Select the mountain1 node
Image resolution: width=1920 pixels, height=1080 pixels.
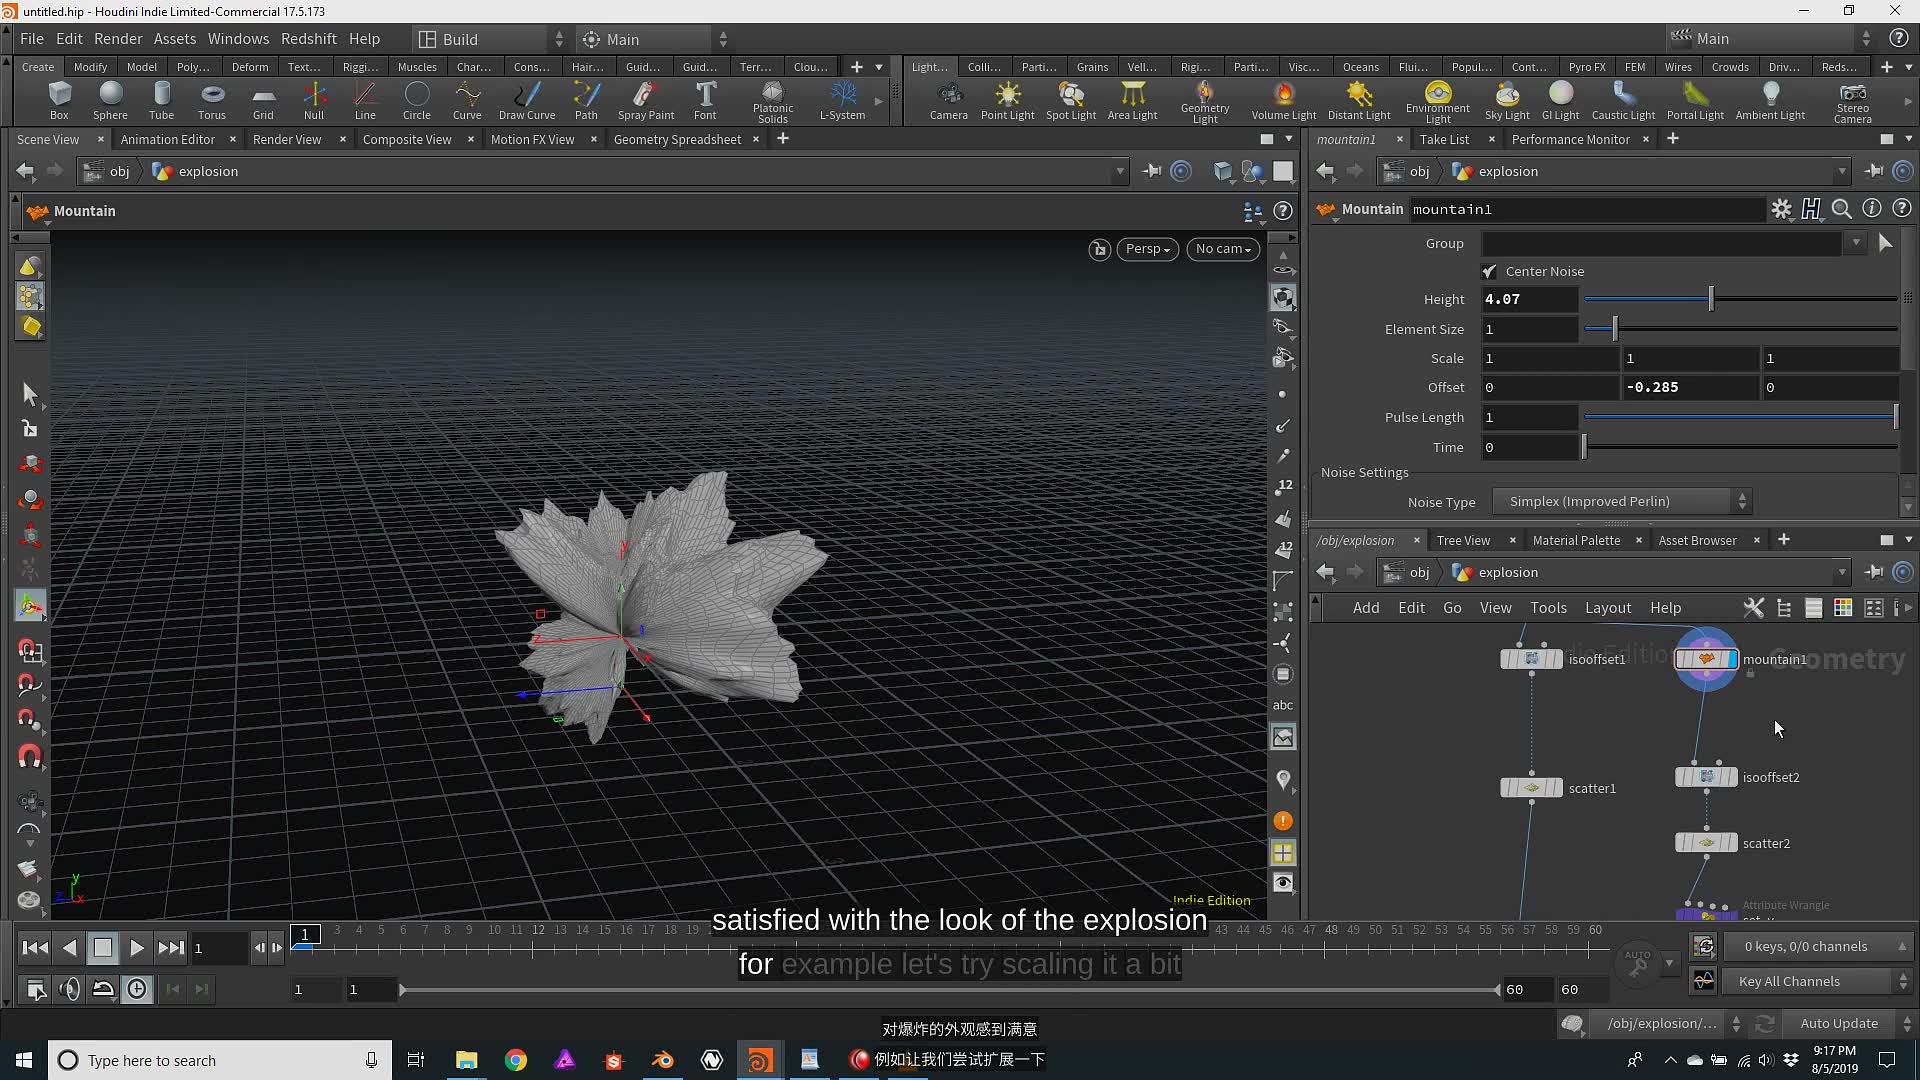pos(1706,659)
